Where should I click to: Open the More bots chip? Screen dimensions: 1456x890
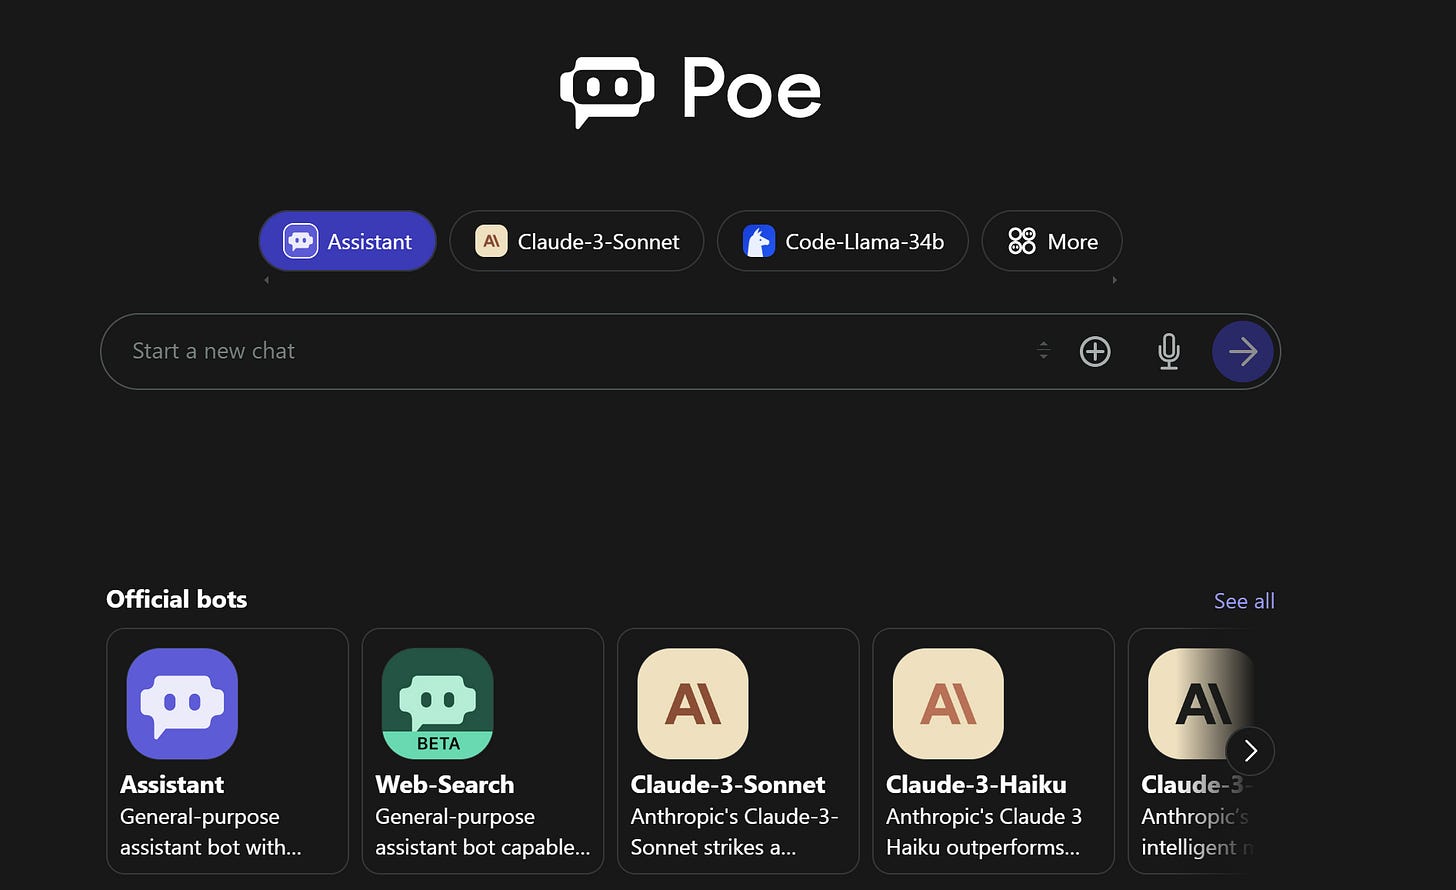[1052, 241]
